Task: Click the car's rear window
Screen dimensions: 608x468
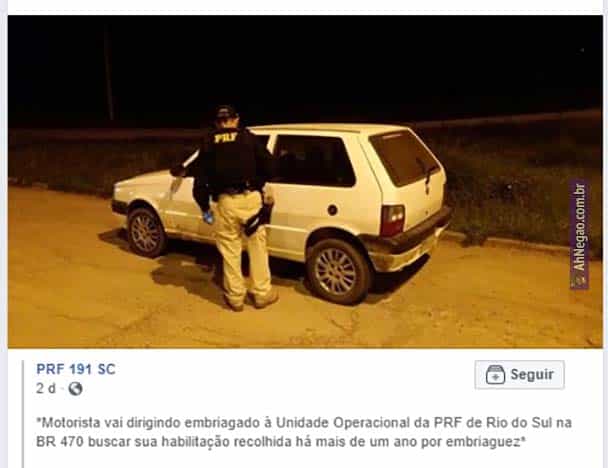Action: tap(404, 158)
